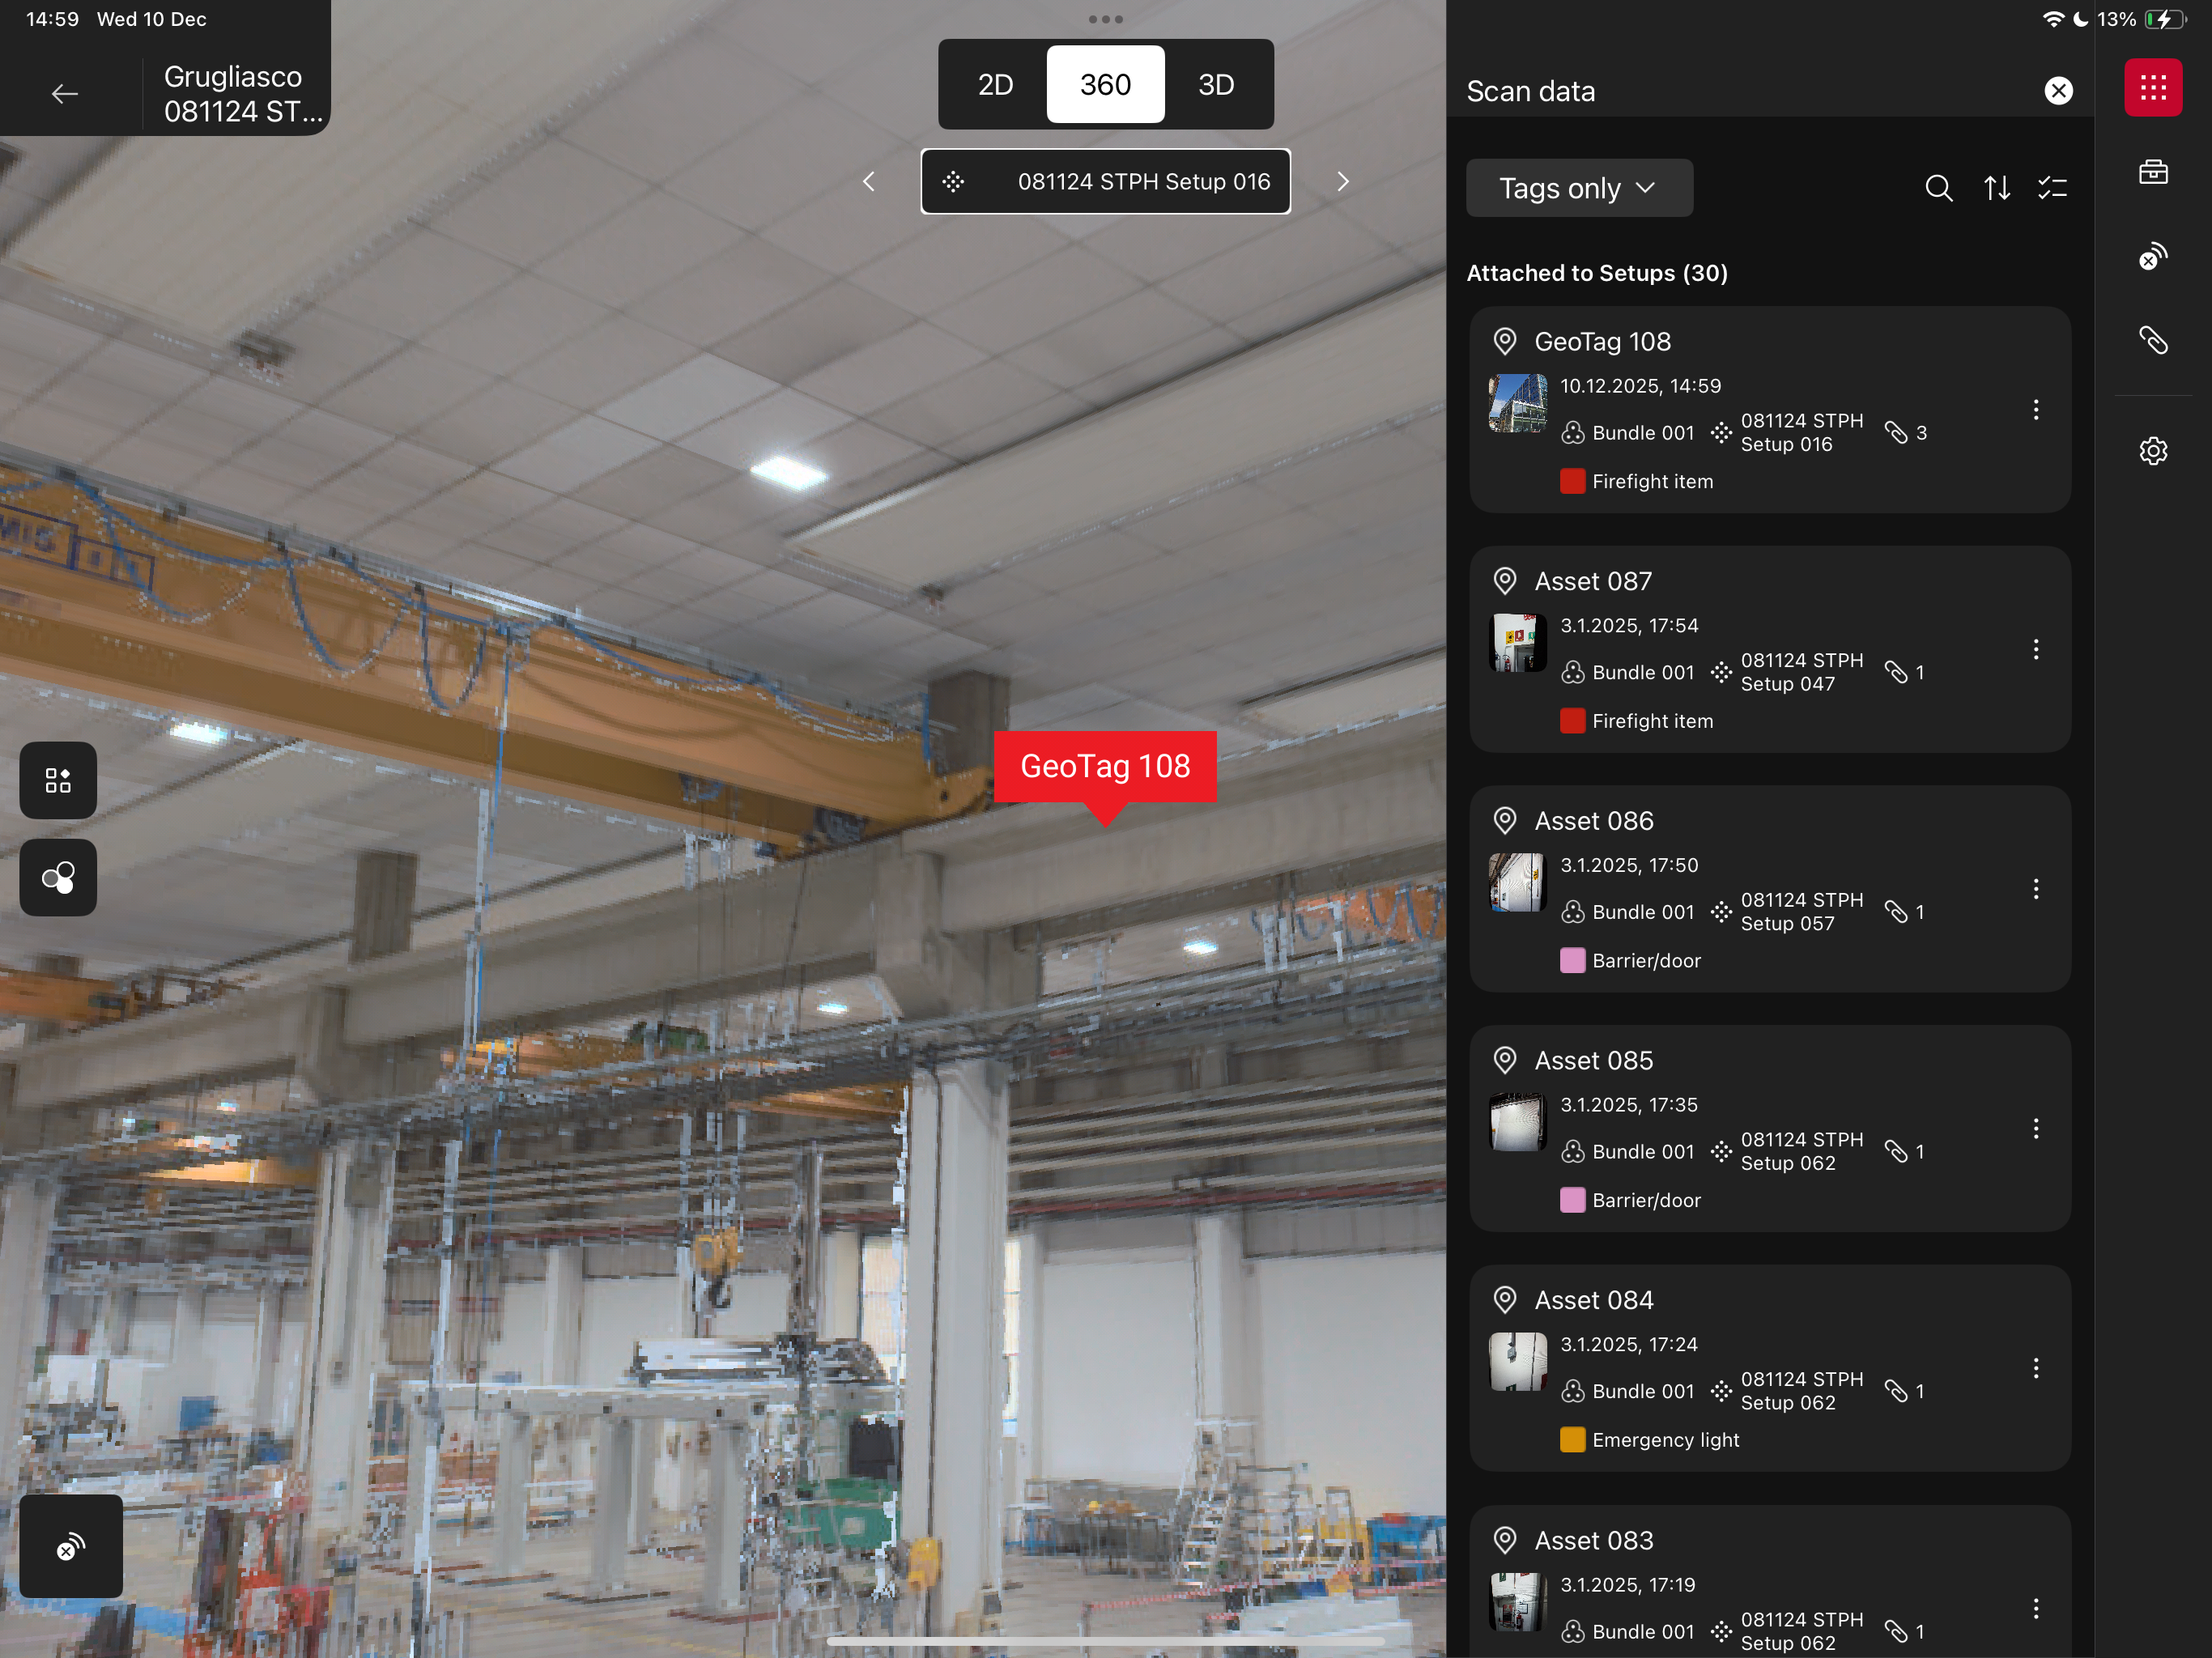This screenshot has height=1658, width=2212.
Task: Toggle scanner connection button bottom left
Action: (71, 1546)
